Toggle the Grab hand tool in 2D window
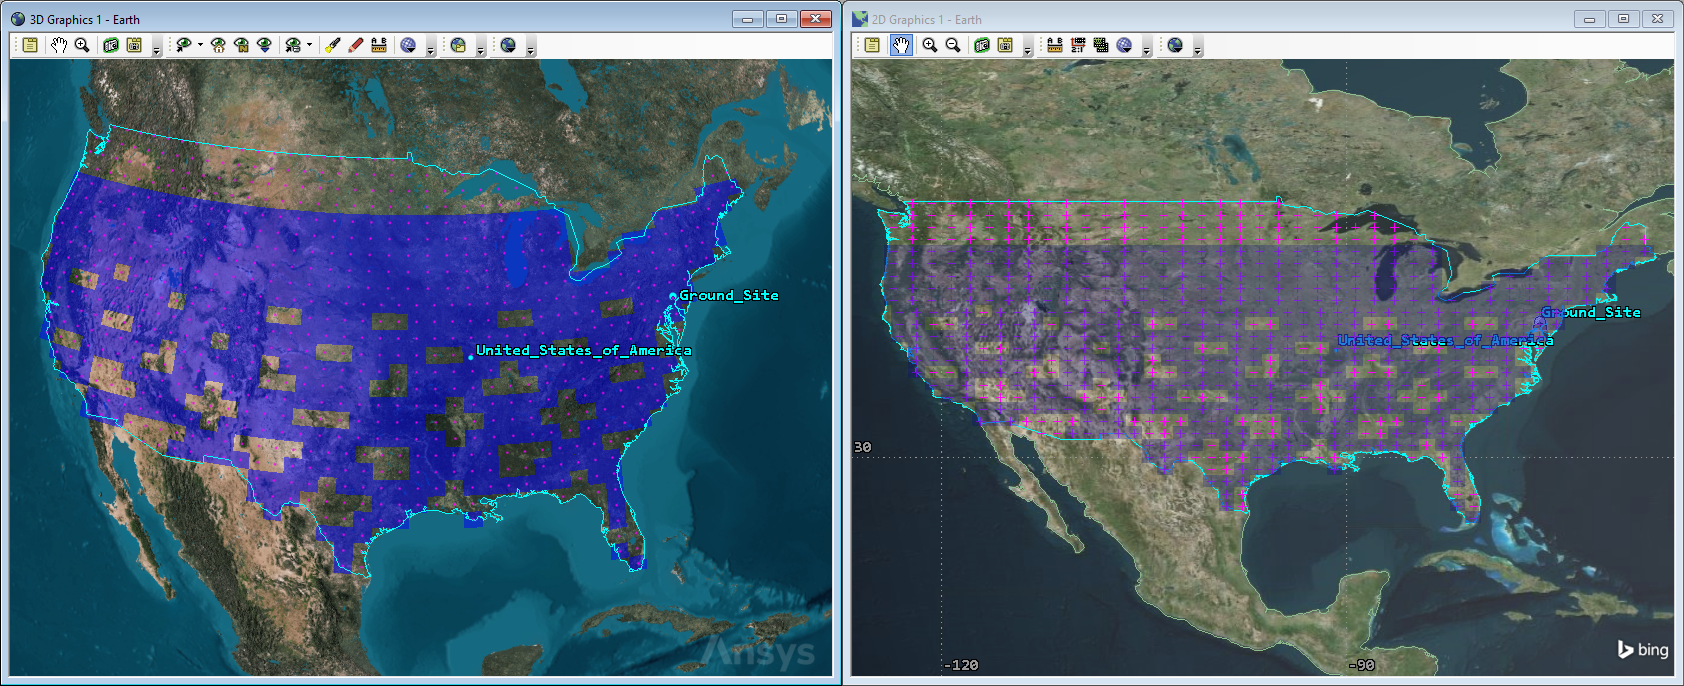1684x686 pixels. pyautogui.click(x=901, y=45)
